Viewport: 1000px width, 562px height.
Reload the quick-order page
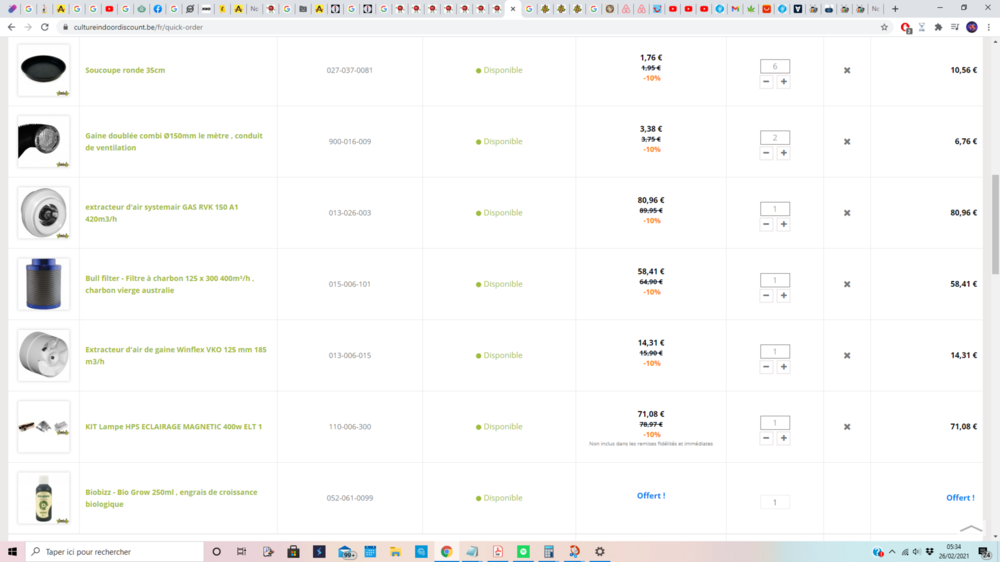click(45, 27)
